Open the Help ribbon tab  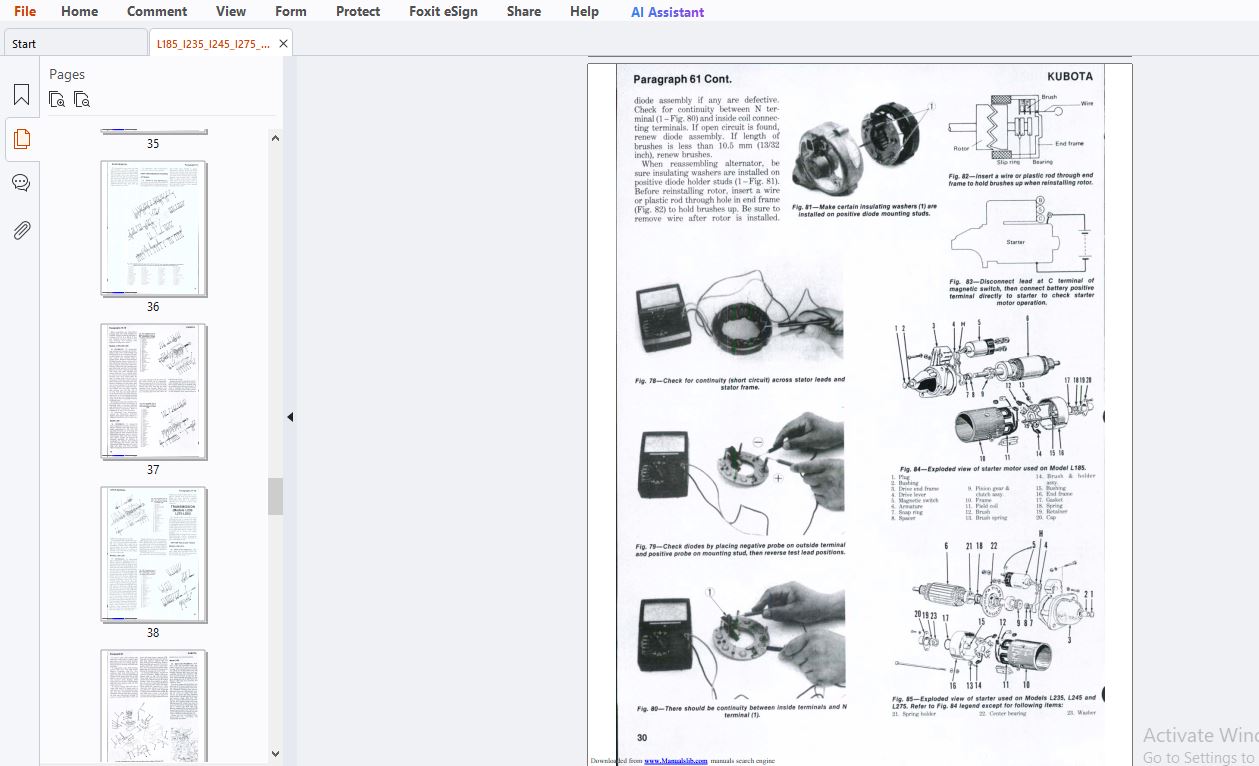click(x=584, y=11)
